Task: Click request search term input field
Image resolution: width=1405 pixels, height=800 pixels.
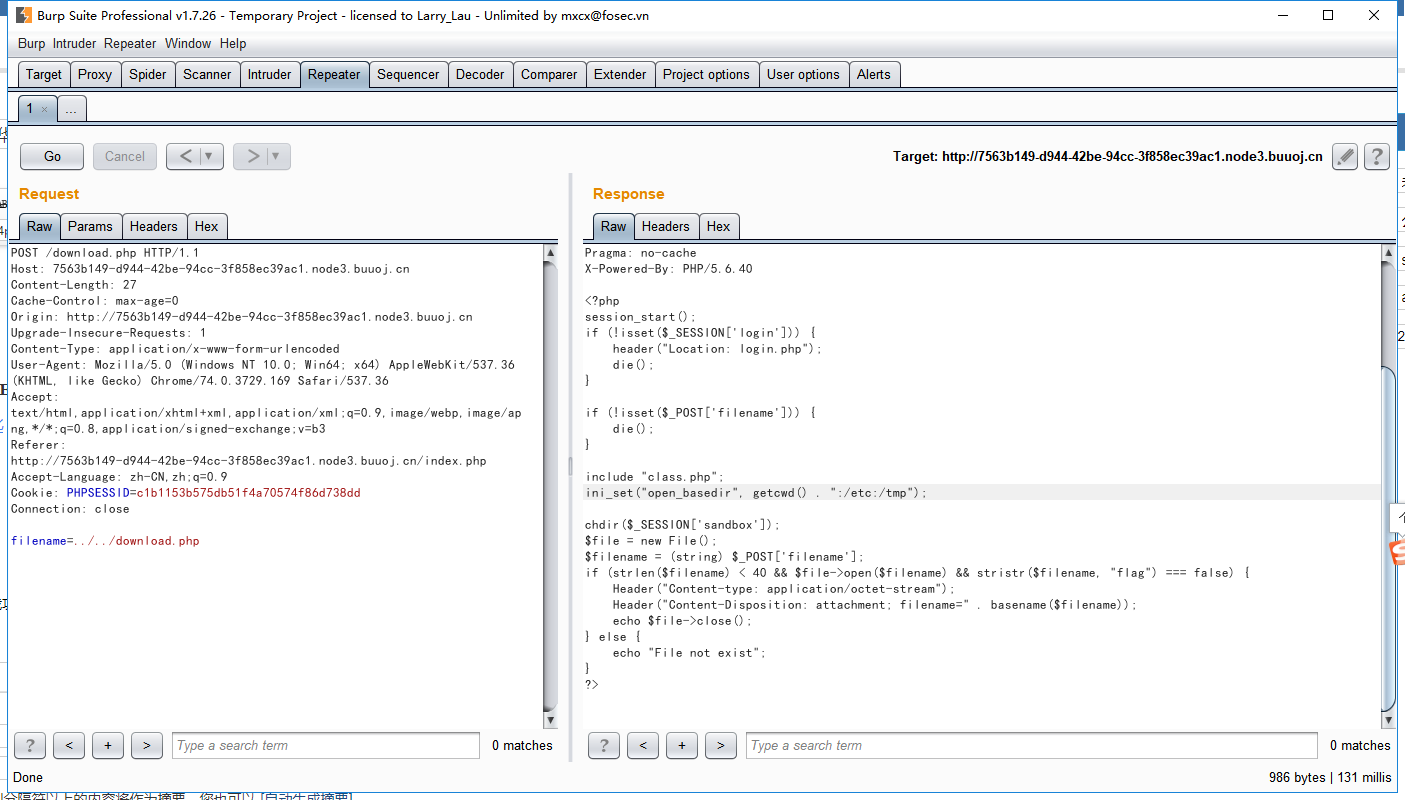Action: 325,745
